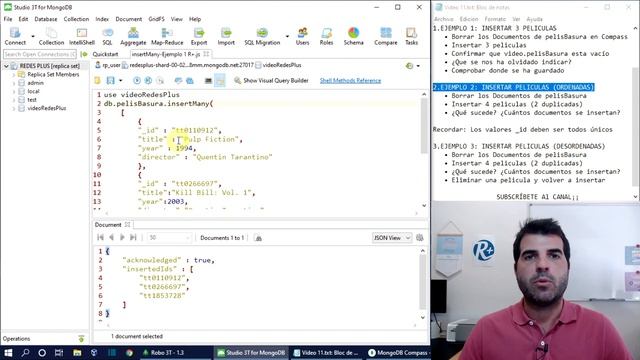This screenshot has height=360, width=640.
Task: Click the Export toolbar icon
Action: point(199,36)
